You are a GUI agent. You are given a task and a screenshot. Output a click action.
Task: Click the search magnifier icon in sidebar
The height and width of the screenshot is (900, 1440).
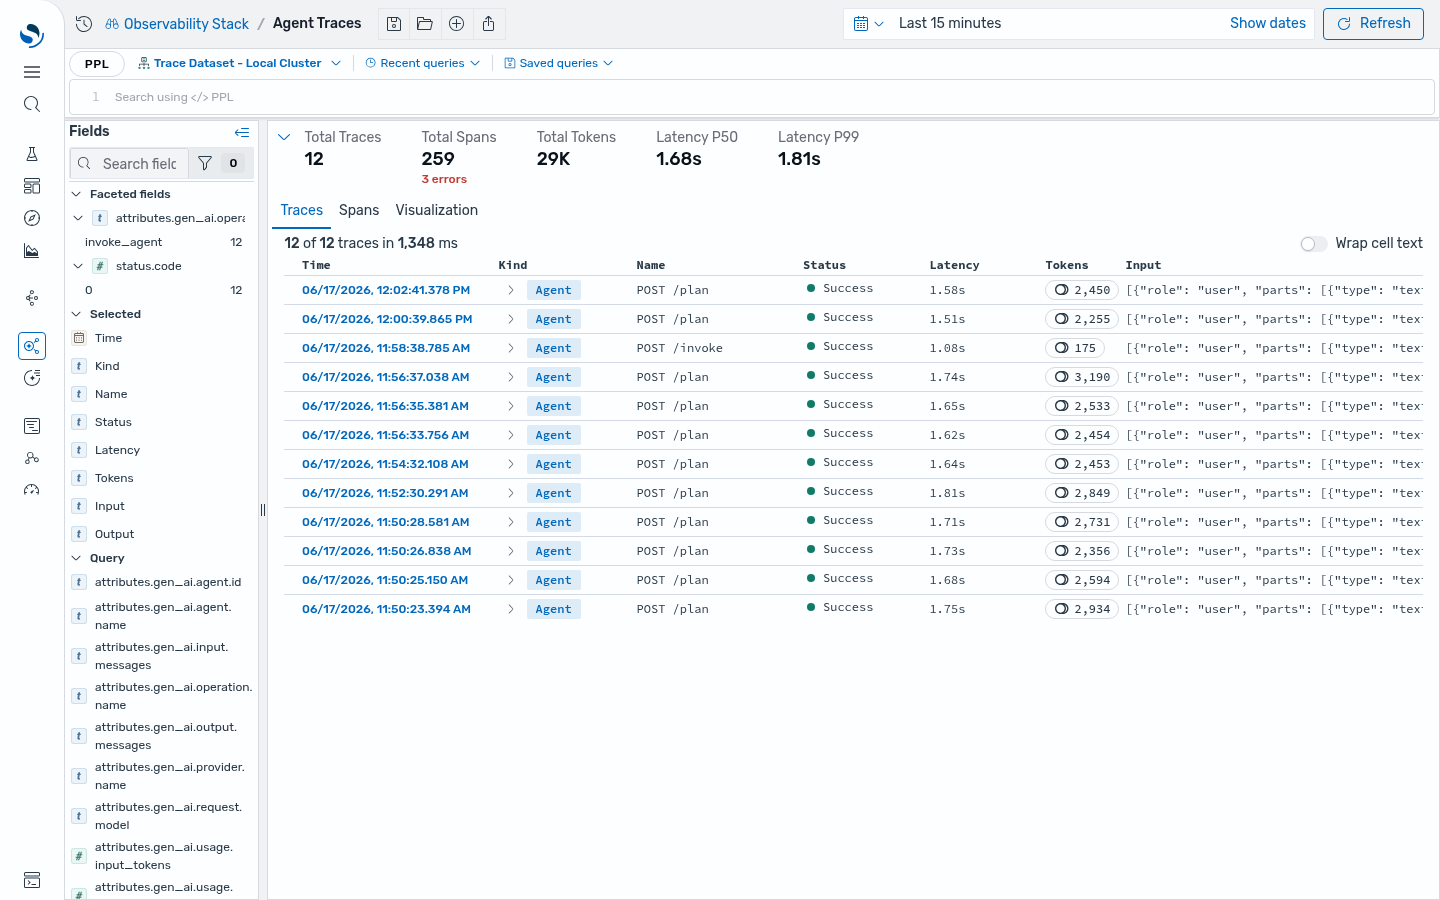point(32,104)
